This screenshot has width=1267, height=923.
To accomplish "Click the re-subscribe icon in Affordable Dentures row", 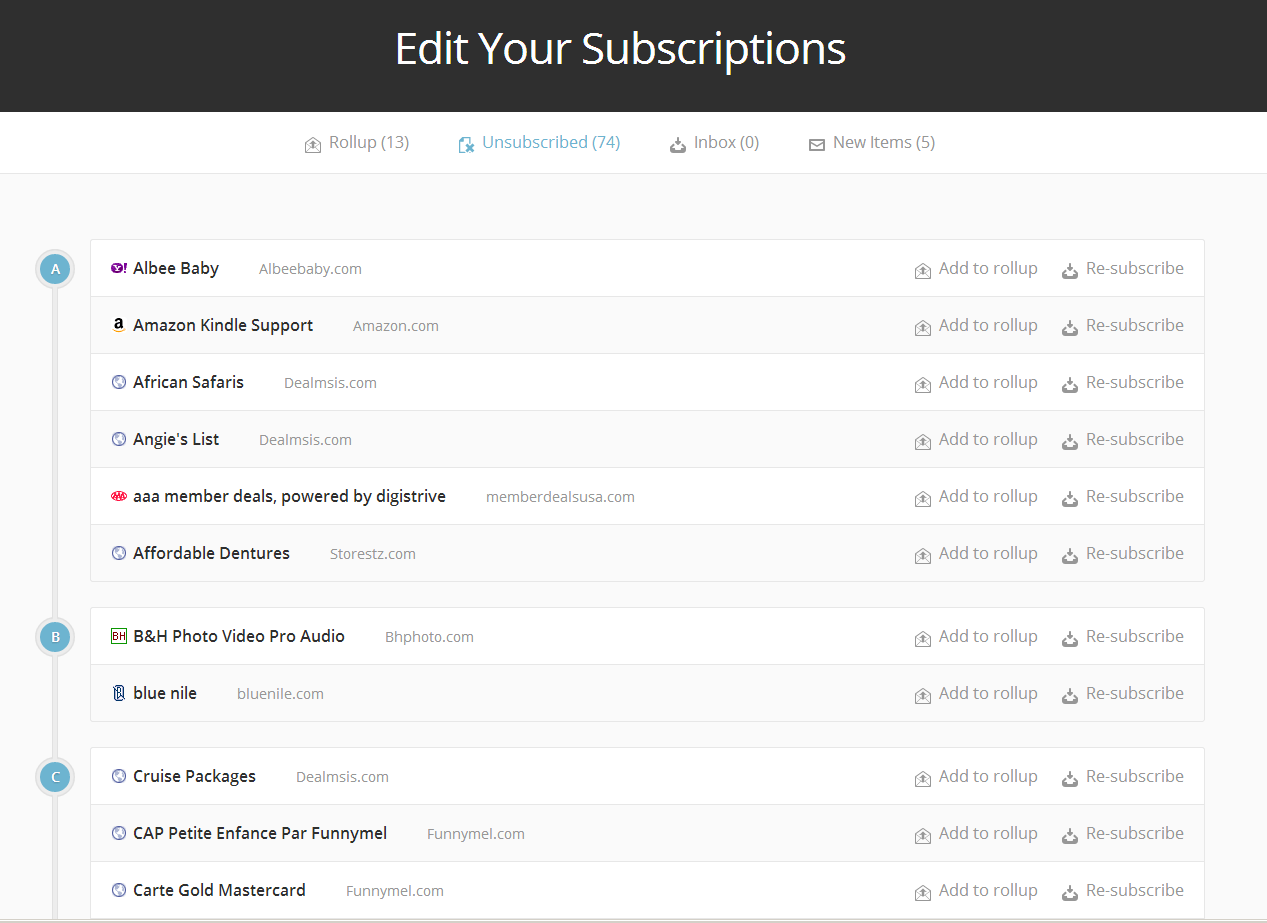I will (x=1070, y=555).
